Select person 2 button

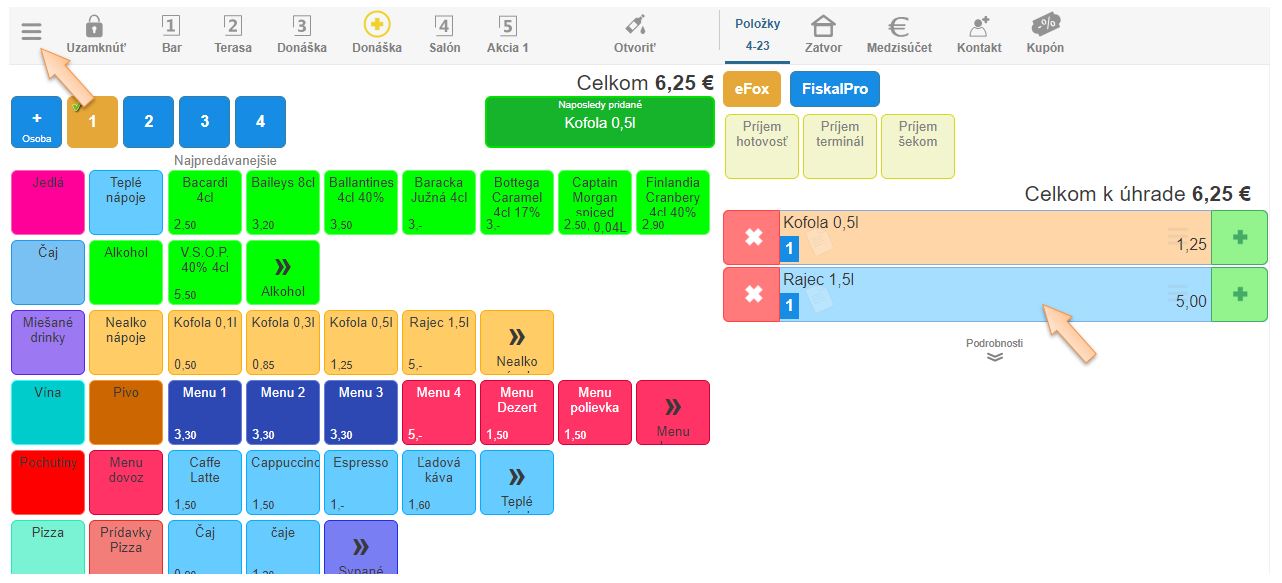148,122
